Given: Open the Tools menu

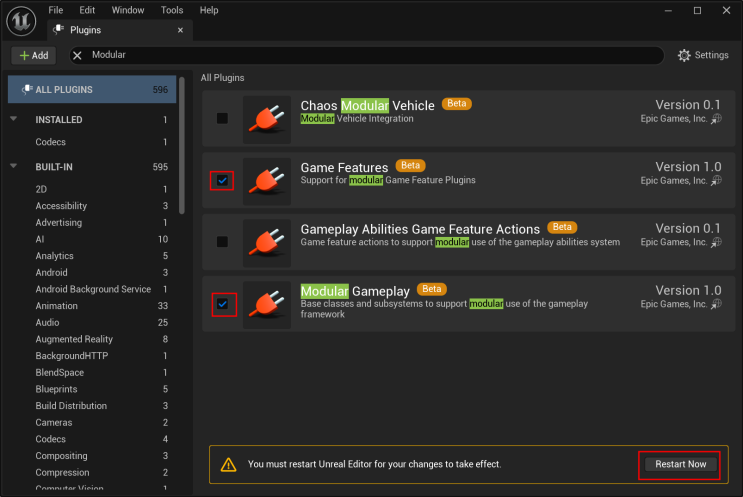Looking at the screenshot, I should tap(172, 10).
